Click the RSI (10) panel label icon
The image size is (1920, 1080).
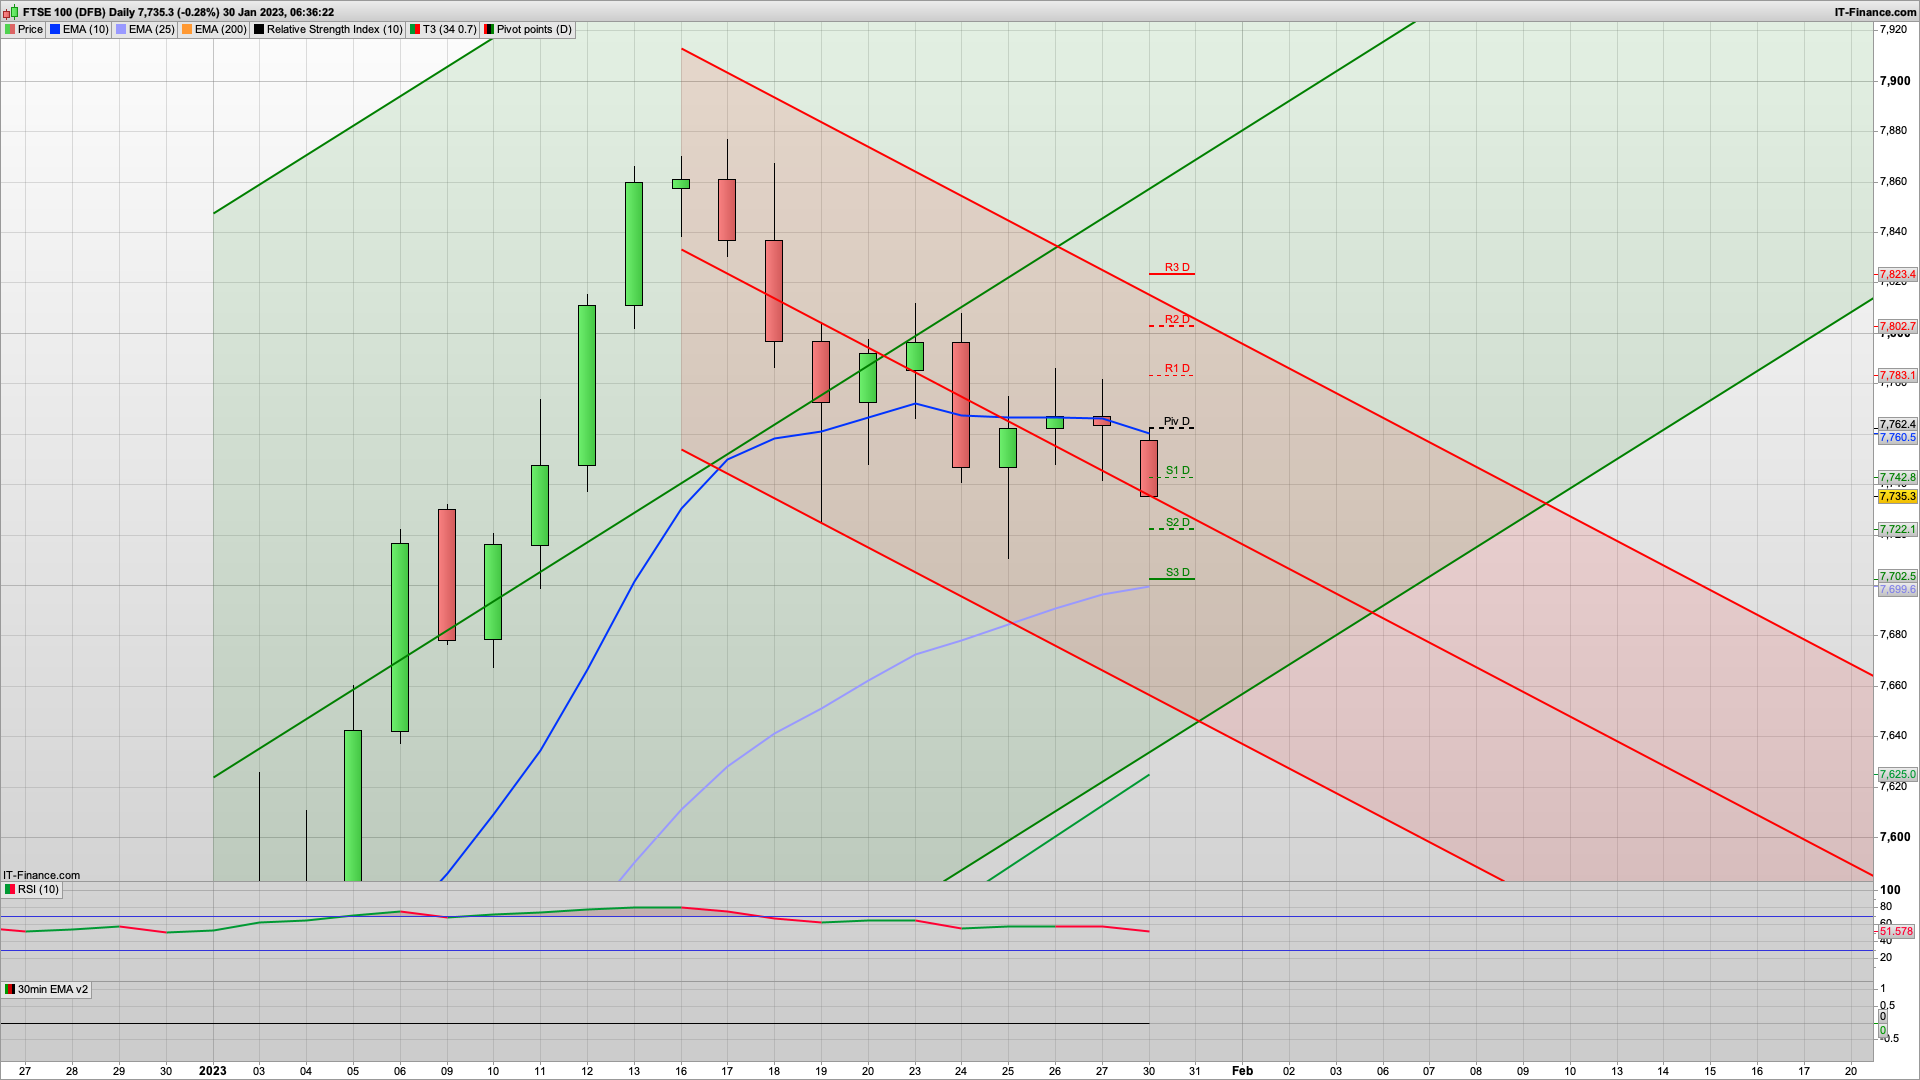point(10,889)
